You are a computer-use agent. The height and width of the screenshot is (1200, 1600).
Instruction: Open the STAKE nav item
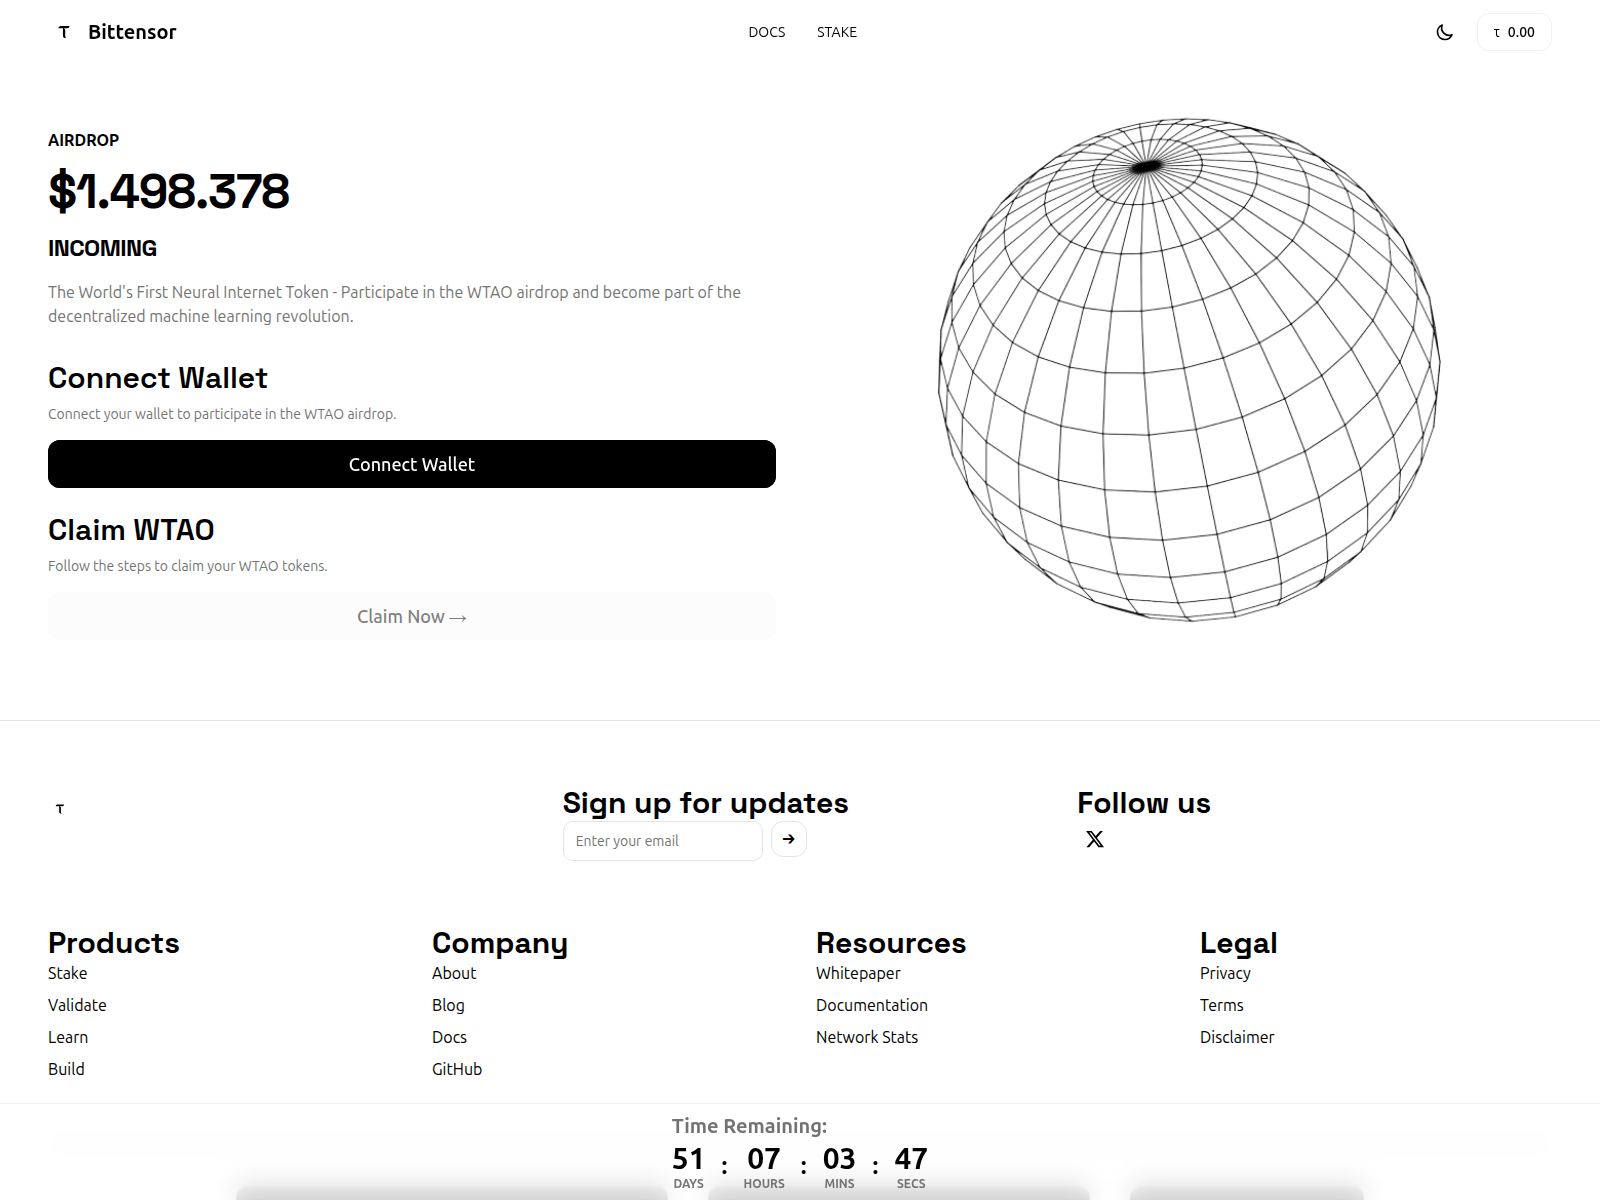[837, 32]
